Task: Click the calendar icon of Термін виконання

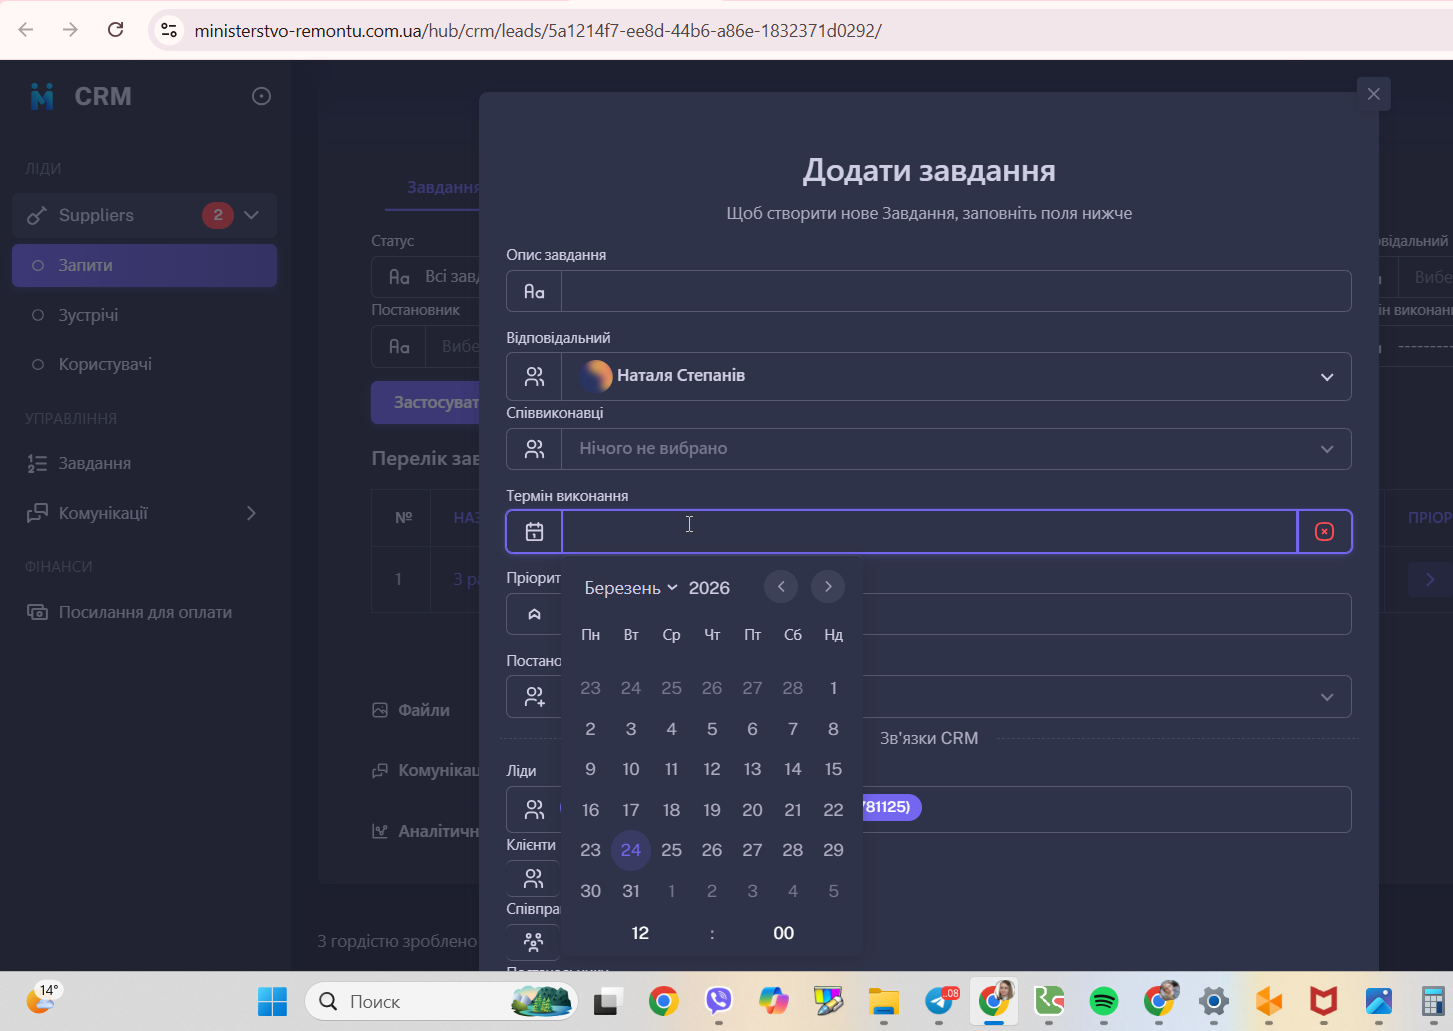Action: (534, 531)
